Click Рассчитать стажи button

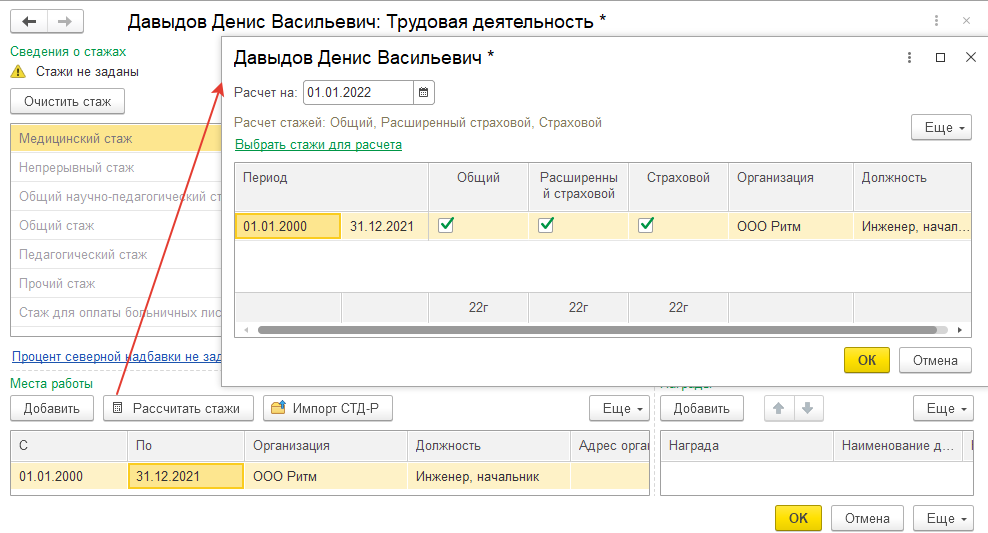coord(178,408)
